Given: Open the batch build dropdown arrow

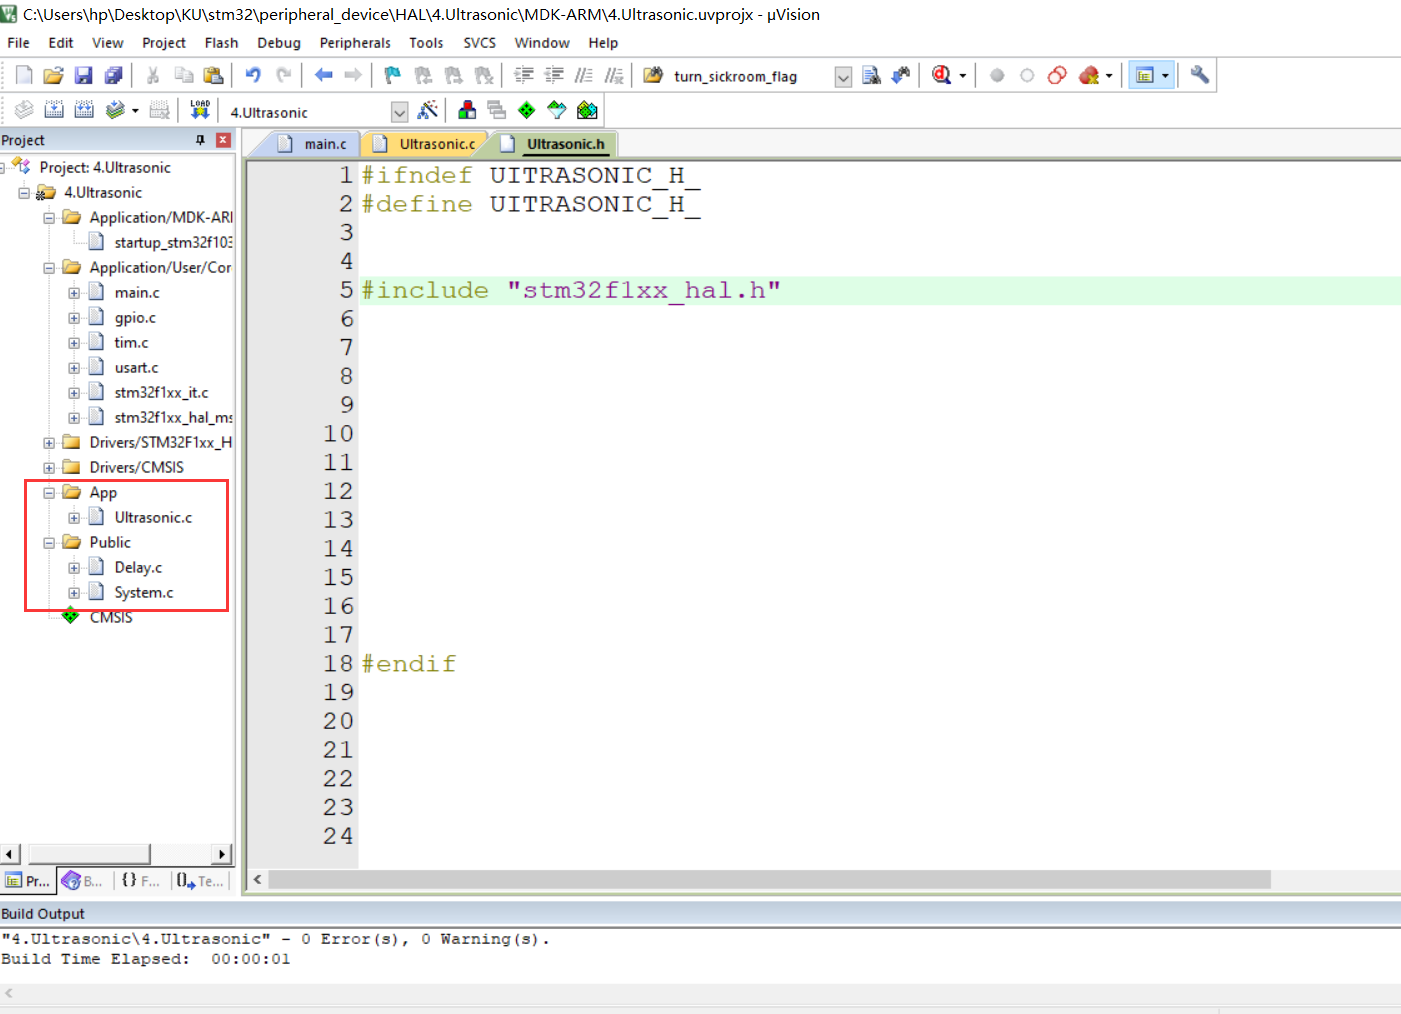Looking at the screenshot, I should point(135,111).
